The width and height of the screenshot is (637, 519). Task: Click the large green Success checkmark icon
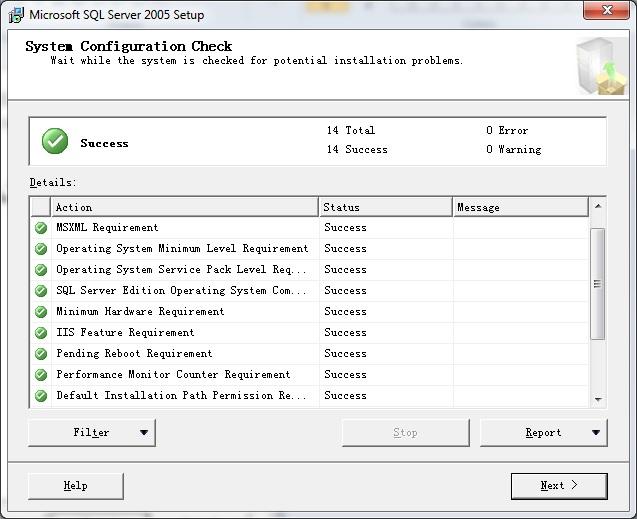coord(55,142)
